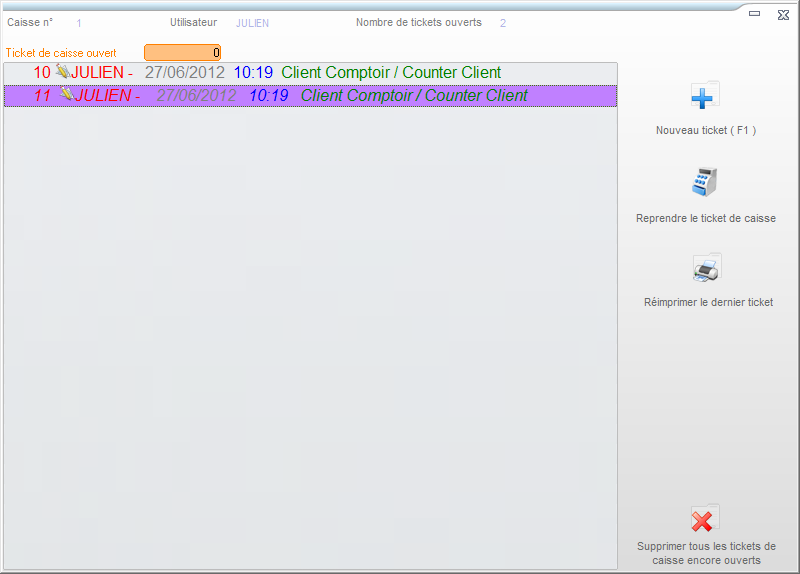Image resolution: width=800 pixels, height=574 pixels.
Task: Click the Caisse n° value
Action: pos(79,23)
